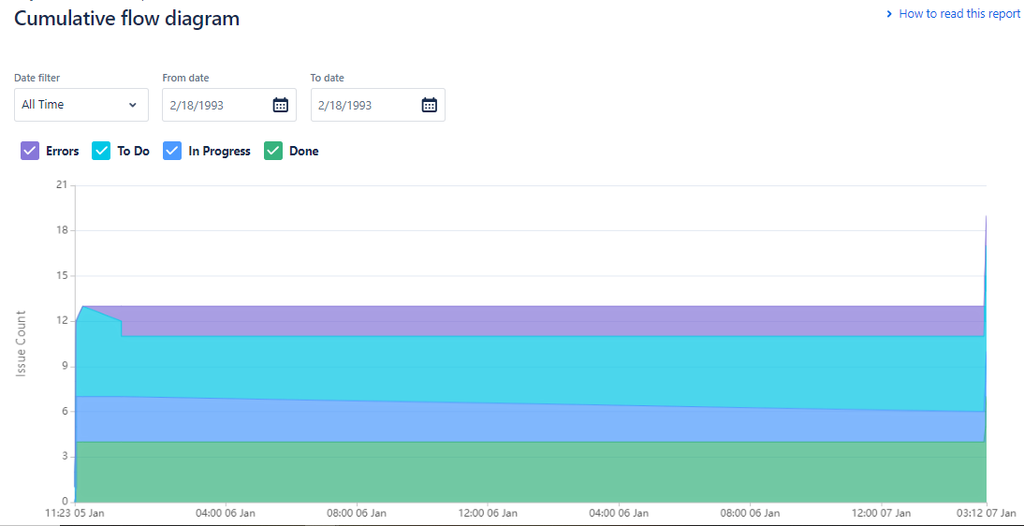
Task: Click the 03:12 07 Jan axis marker
Action: (985, 514)
